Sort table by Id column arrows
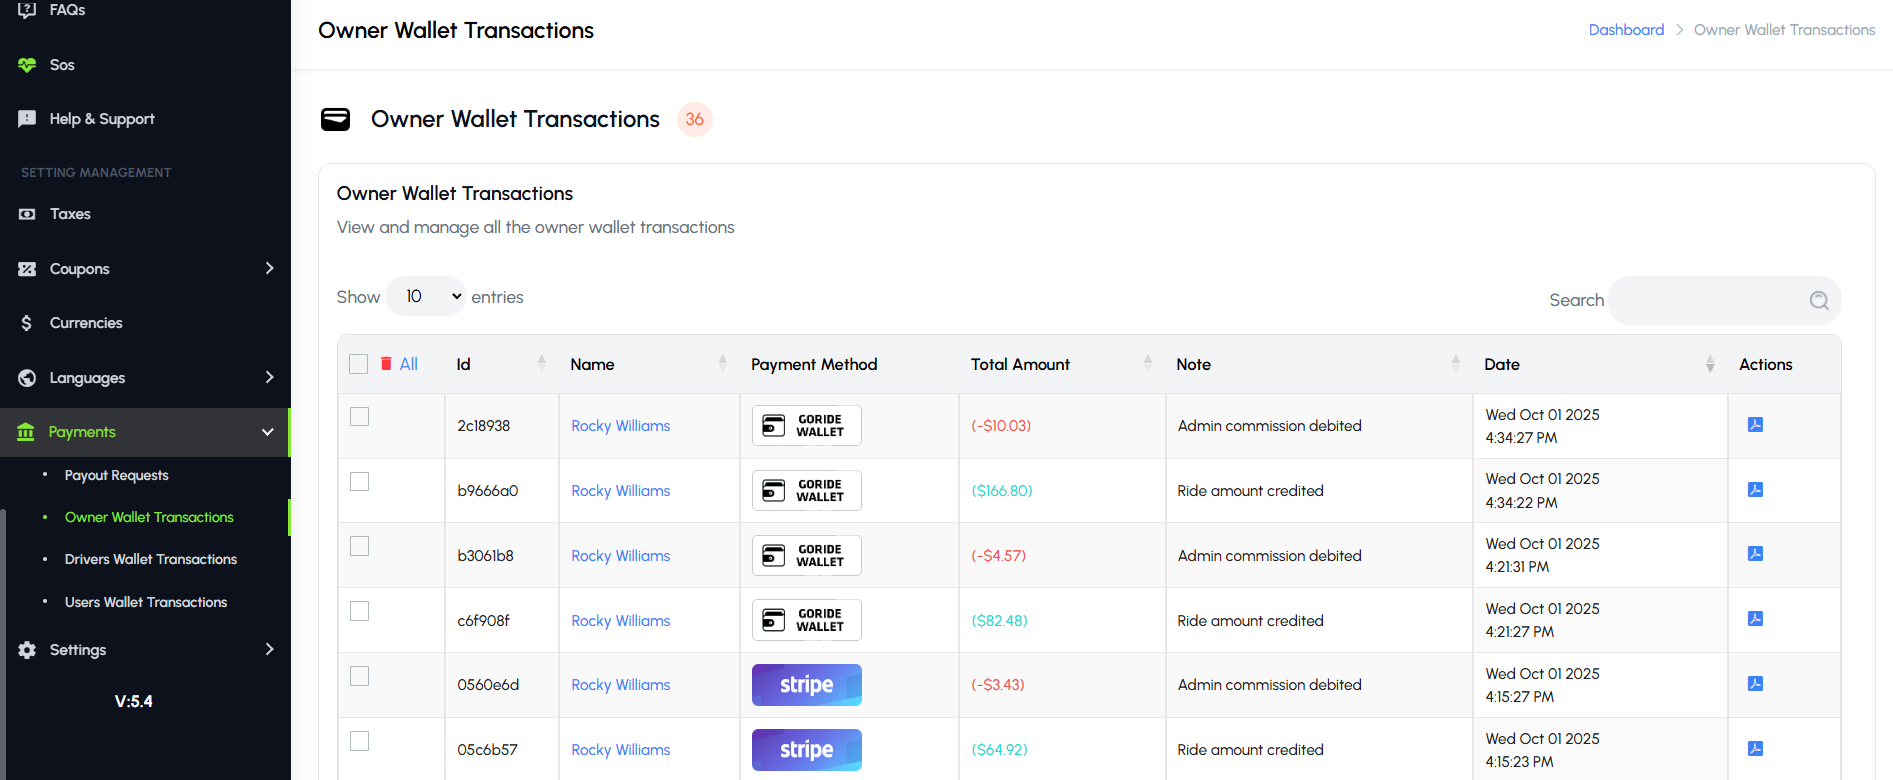Screen dimensions: 1893x780 541,364
